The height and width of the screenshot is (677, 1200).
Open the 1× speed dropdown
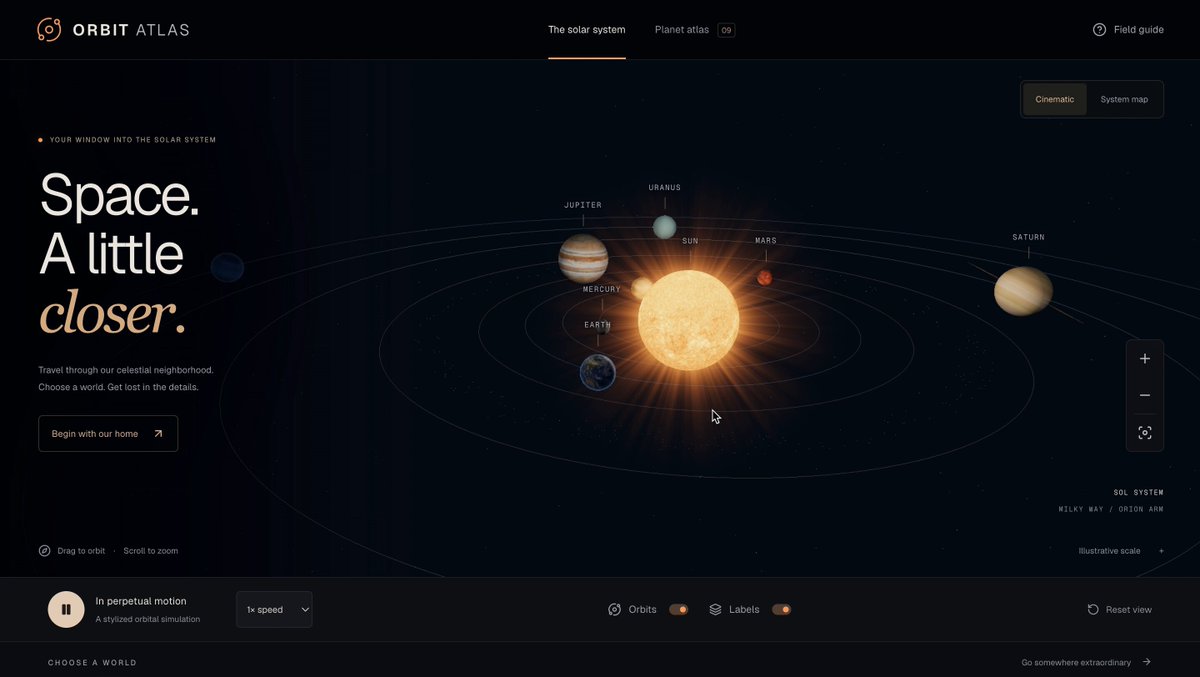tap(274, 609)
